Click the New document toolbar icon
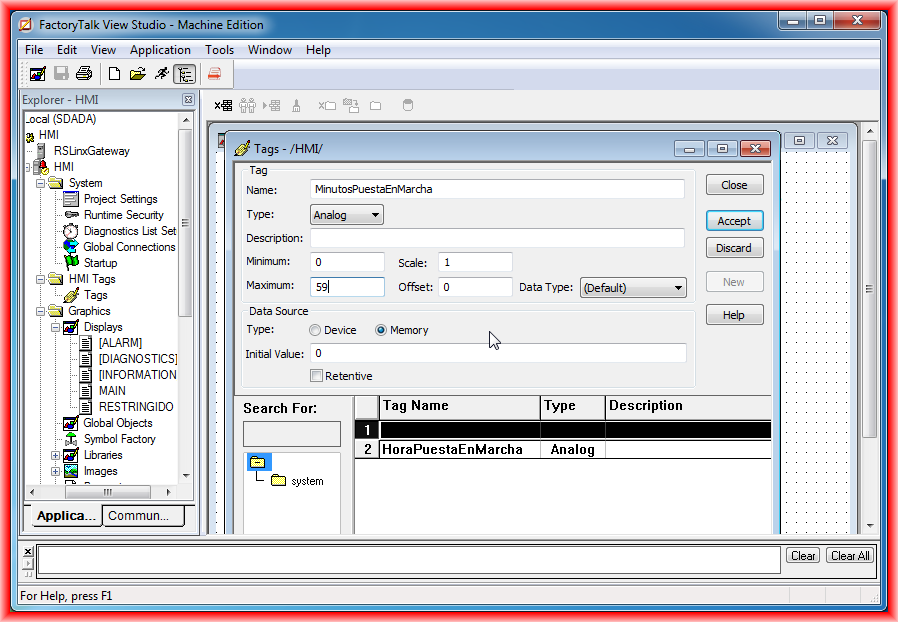Image resolution: width=898 pixels, height=622 pixels. tap(114, 74)
